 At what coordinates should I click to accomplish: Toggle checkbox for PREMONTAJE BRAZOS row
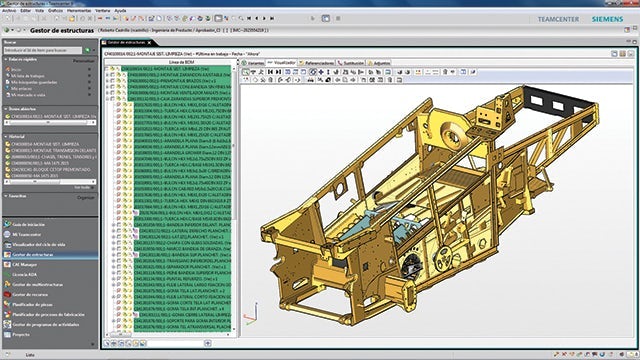(x=113, y=81)
